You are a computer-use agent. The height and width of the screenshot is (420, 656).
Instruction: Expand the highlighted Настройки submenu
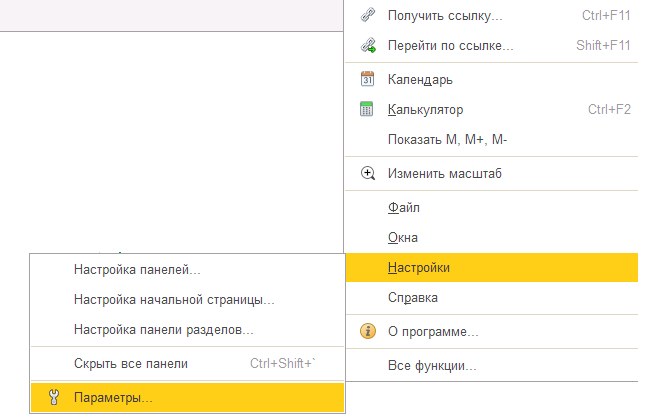pyautogui.click(x=492, y=267)
